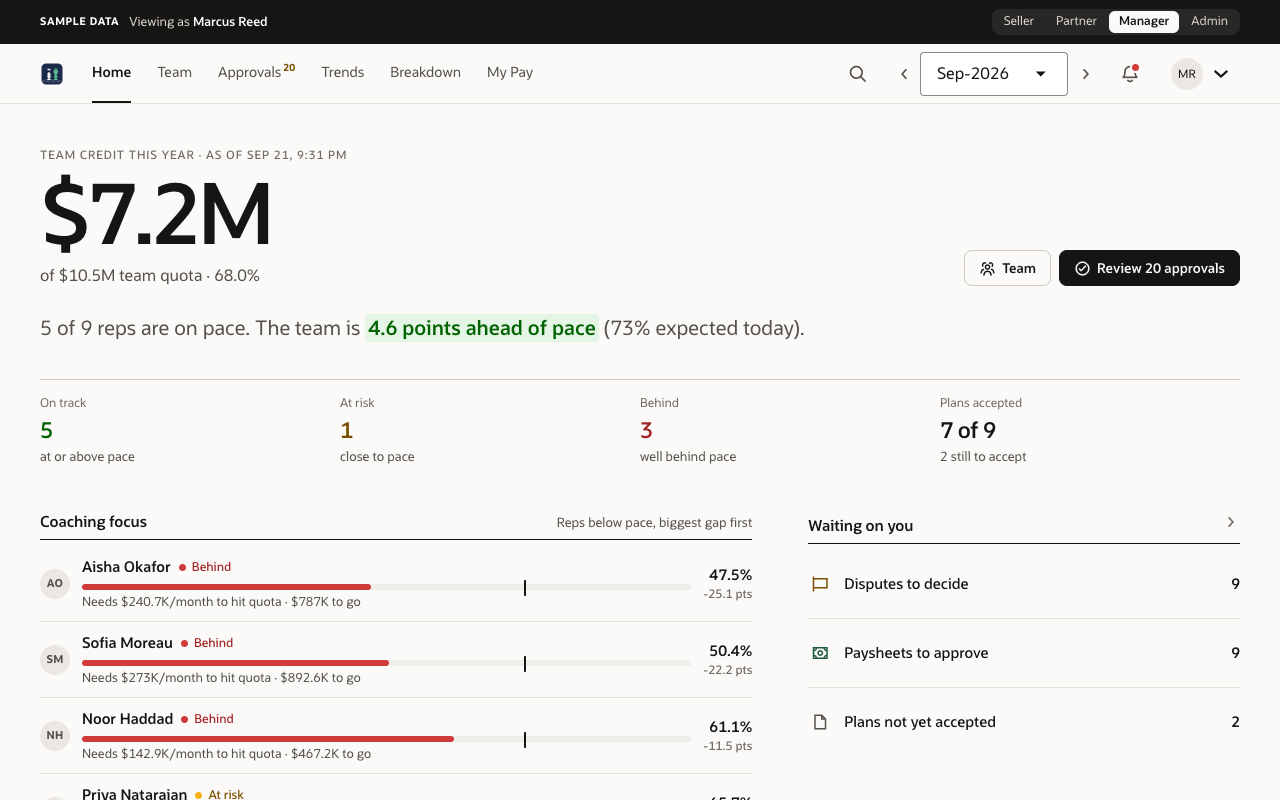Open the Breakdown tab
1280x800 pixels.
tap(425, 72)
